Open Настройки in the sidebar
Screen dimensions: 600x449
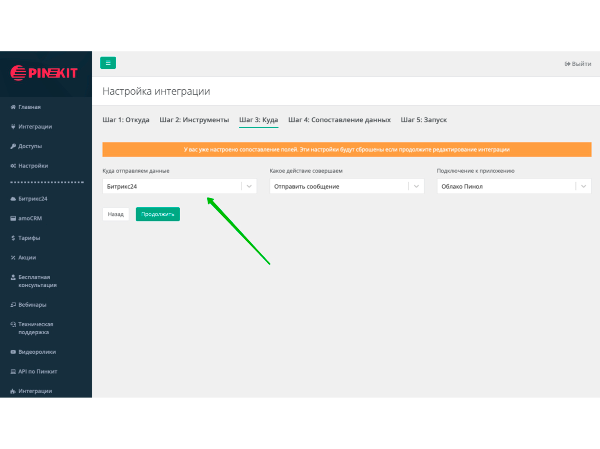[x=32, y=166]
